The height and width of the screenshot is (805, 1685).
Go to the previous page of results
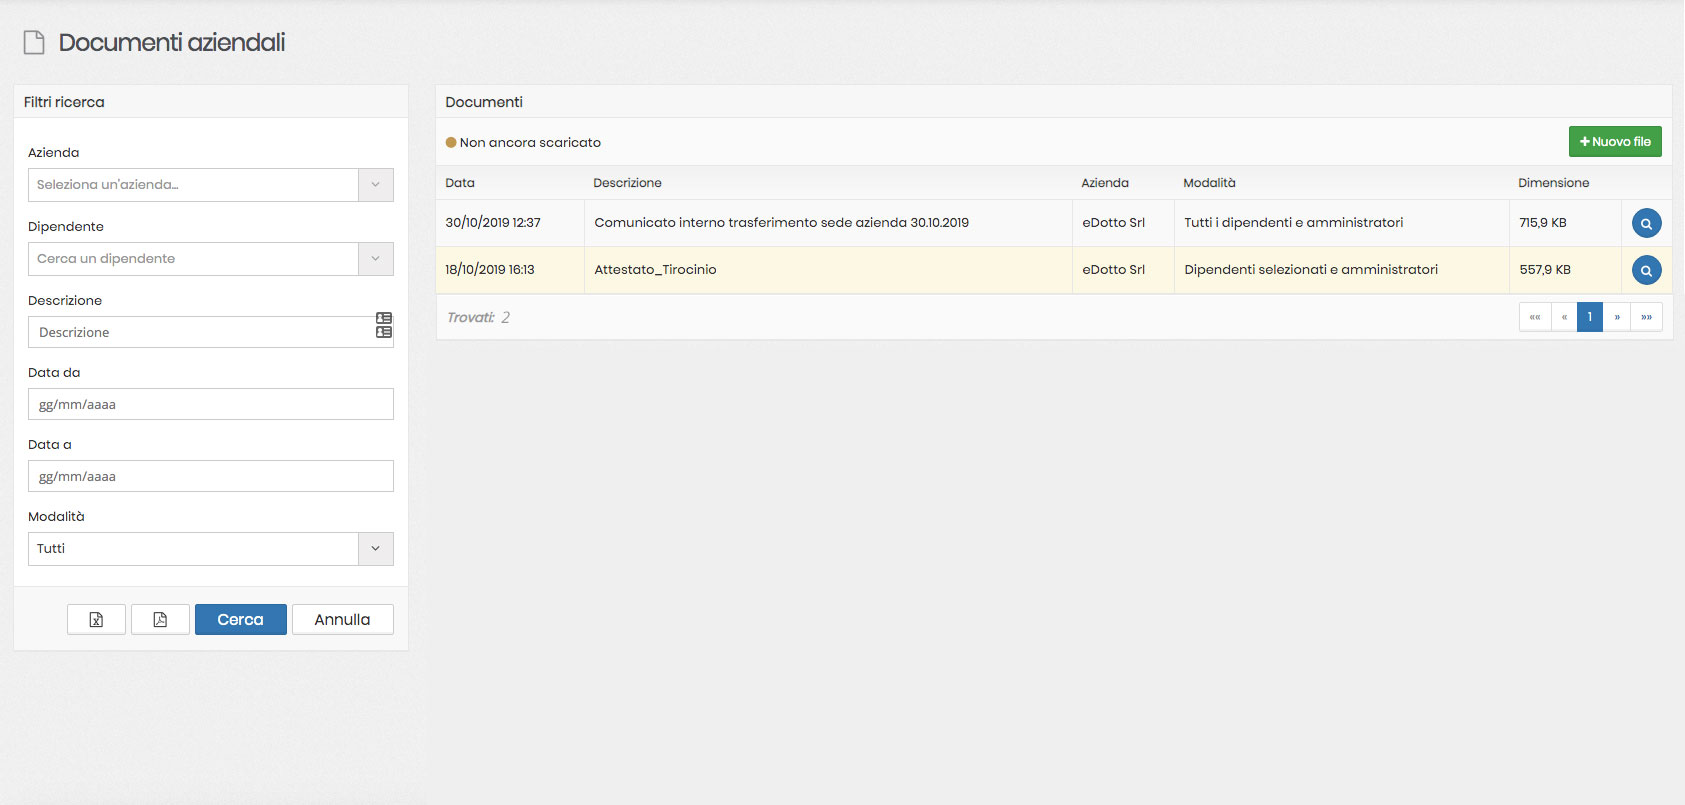coord(1564,317)
